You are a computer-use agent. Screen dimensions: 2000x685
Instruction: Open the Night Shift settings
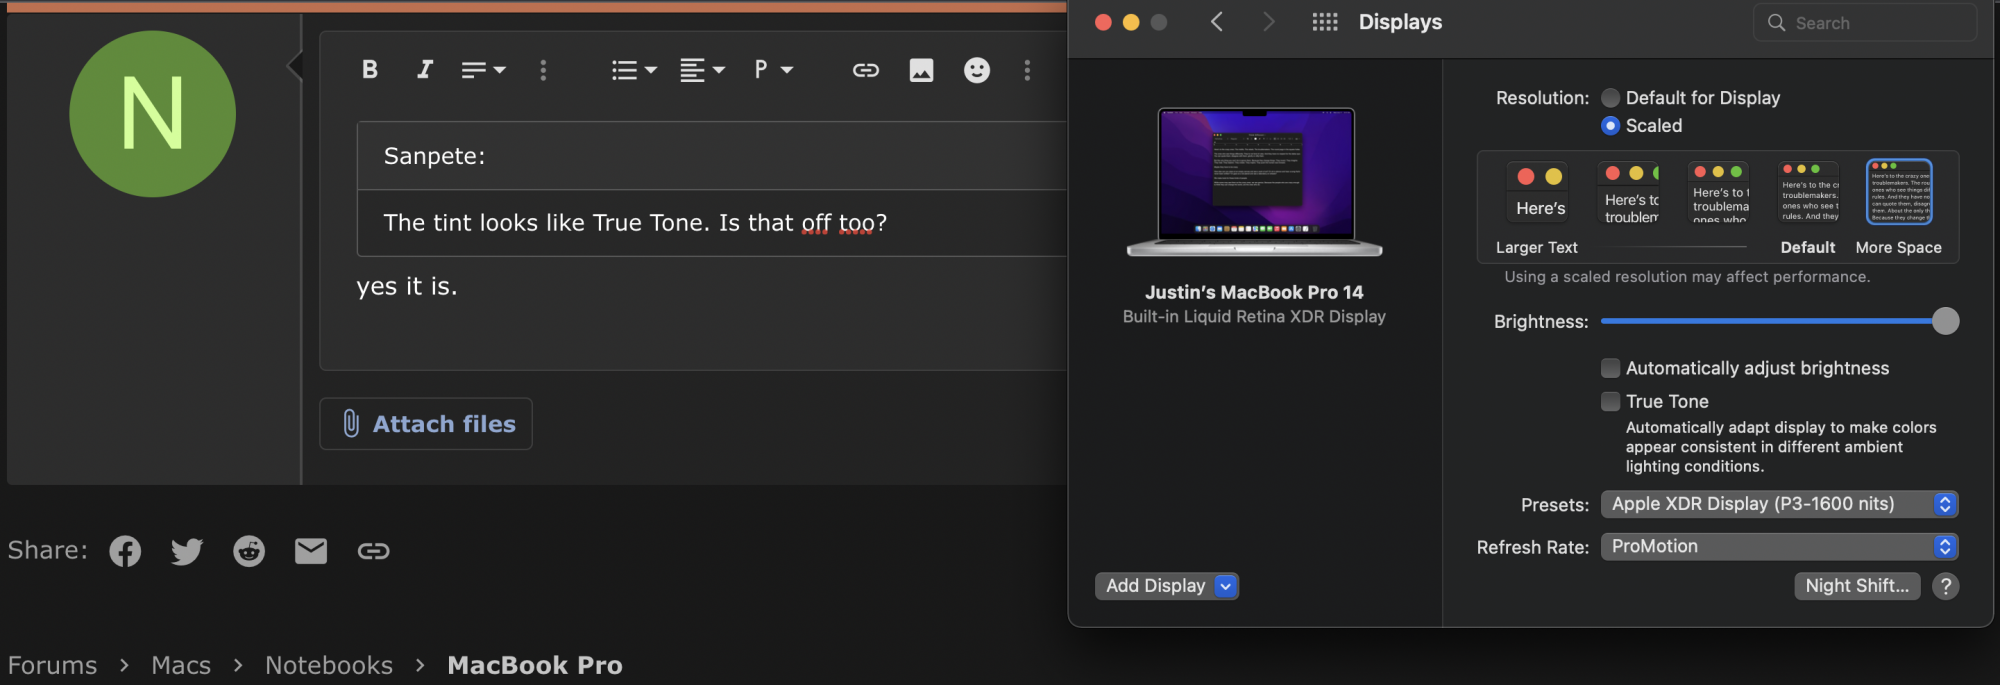tap(1857, 586)
